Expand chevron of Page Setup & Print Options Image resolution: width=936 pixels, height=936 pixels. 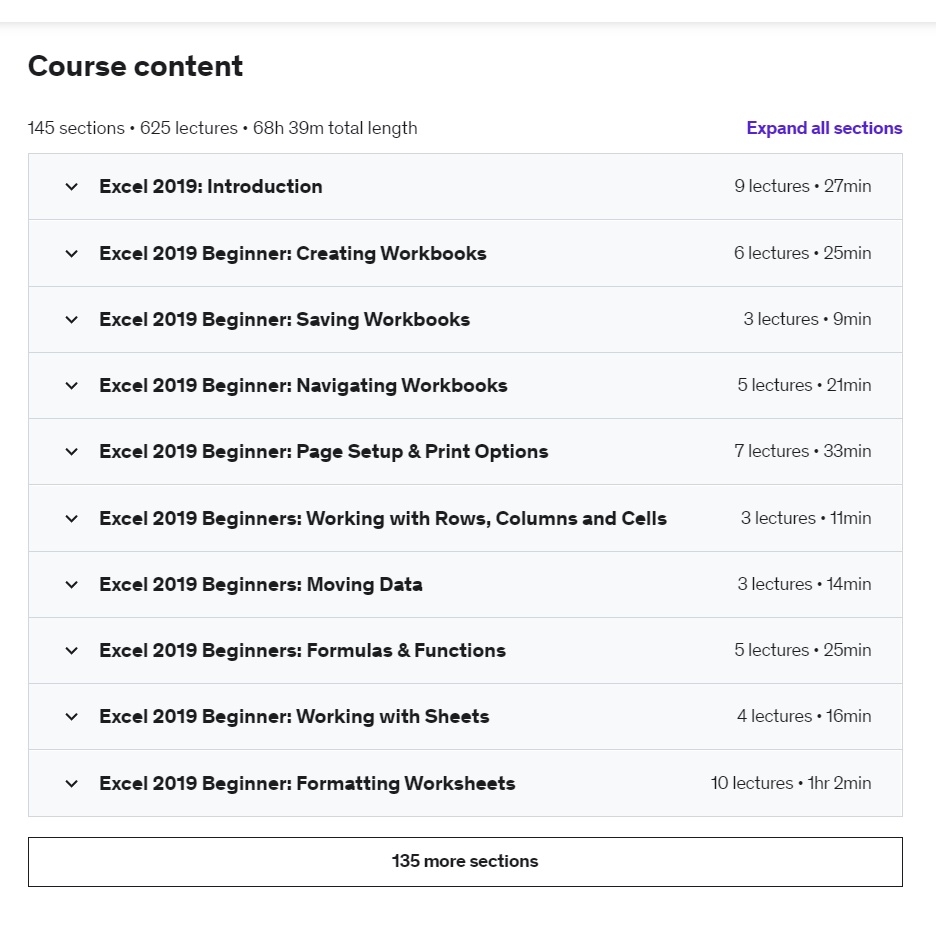[71, 452]
